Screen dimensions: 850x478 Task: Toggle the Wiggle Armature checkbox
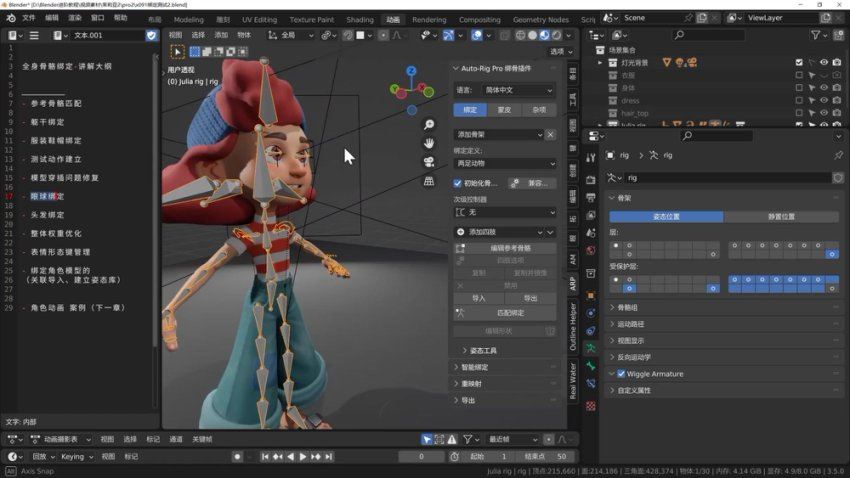point(621,373)
